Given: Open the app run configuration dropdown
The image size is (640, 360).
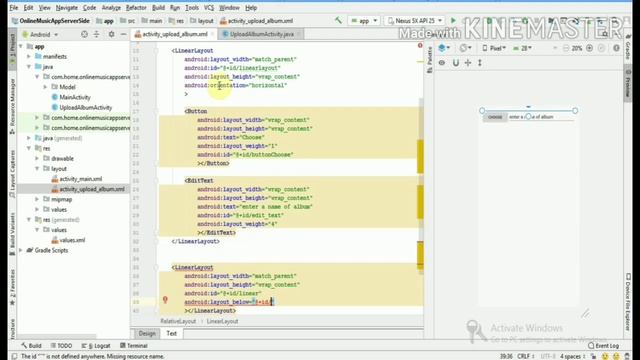Looking at the screenshot, I should click(x=364, y=20).
